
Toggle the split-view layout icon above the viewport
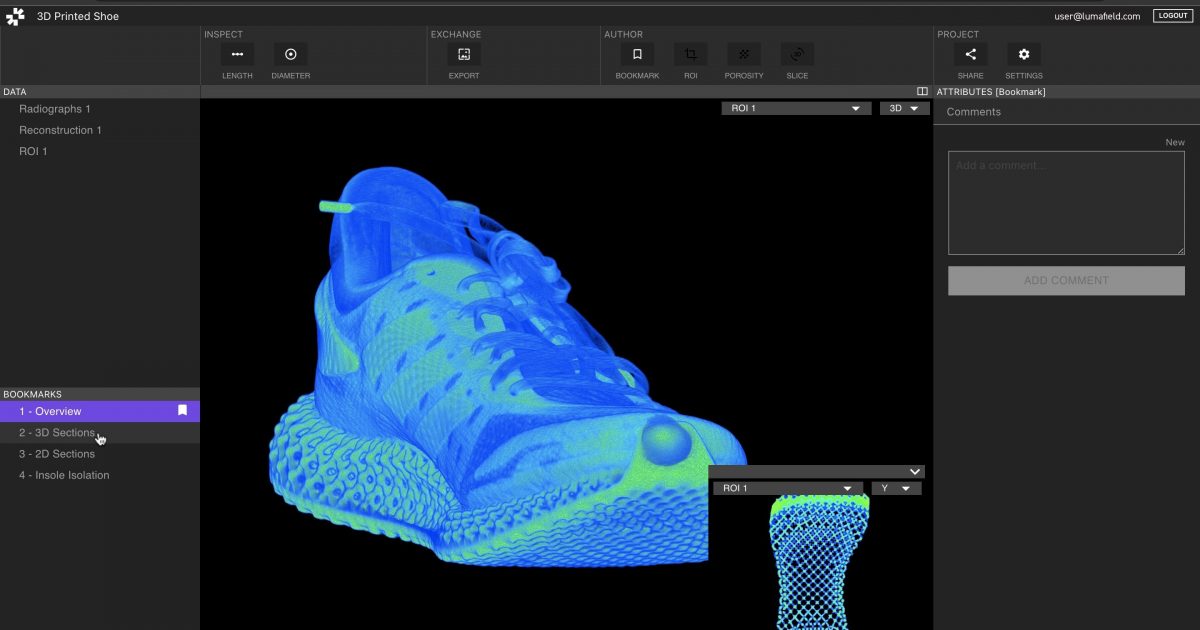pyautogui.click(x=921, y=90)
